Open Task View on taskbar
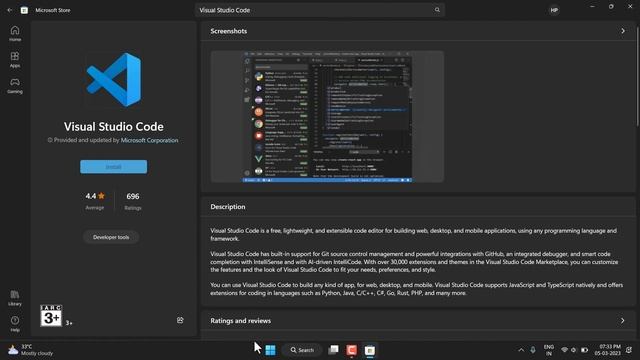Screen dimensions: 640x360 [333, 350]
